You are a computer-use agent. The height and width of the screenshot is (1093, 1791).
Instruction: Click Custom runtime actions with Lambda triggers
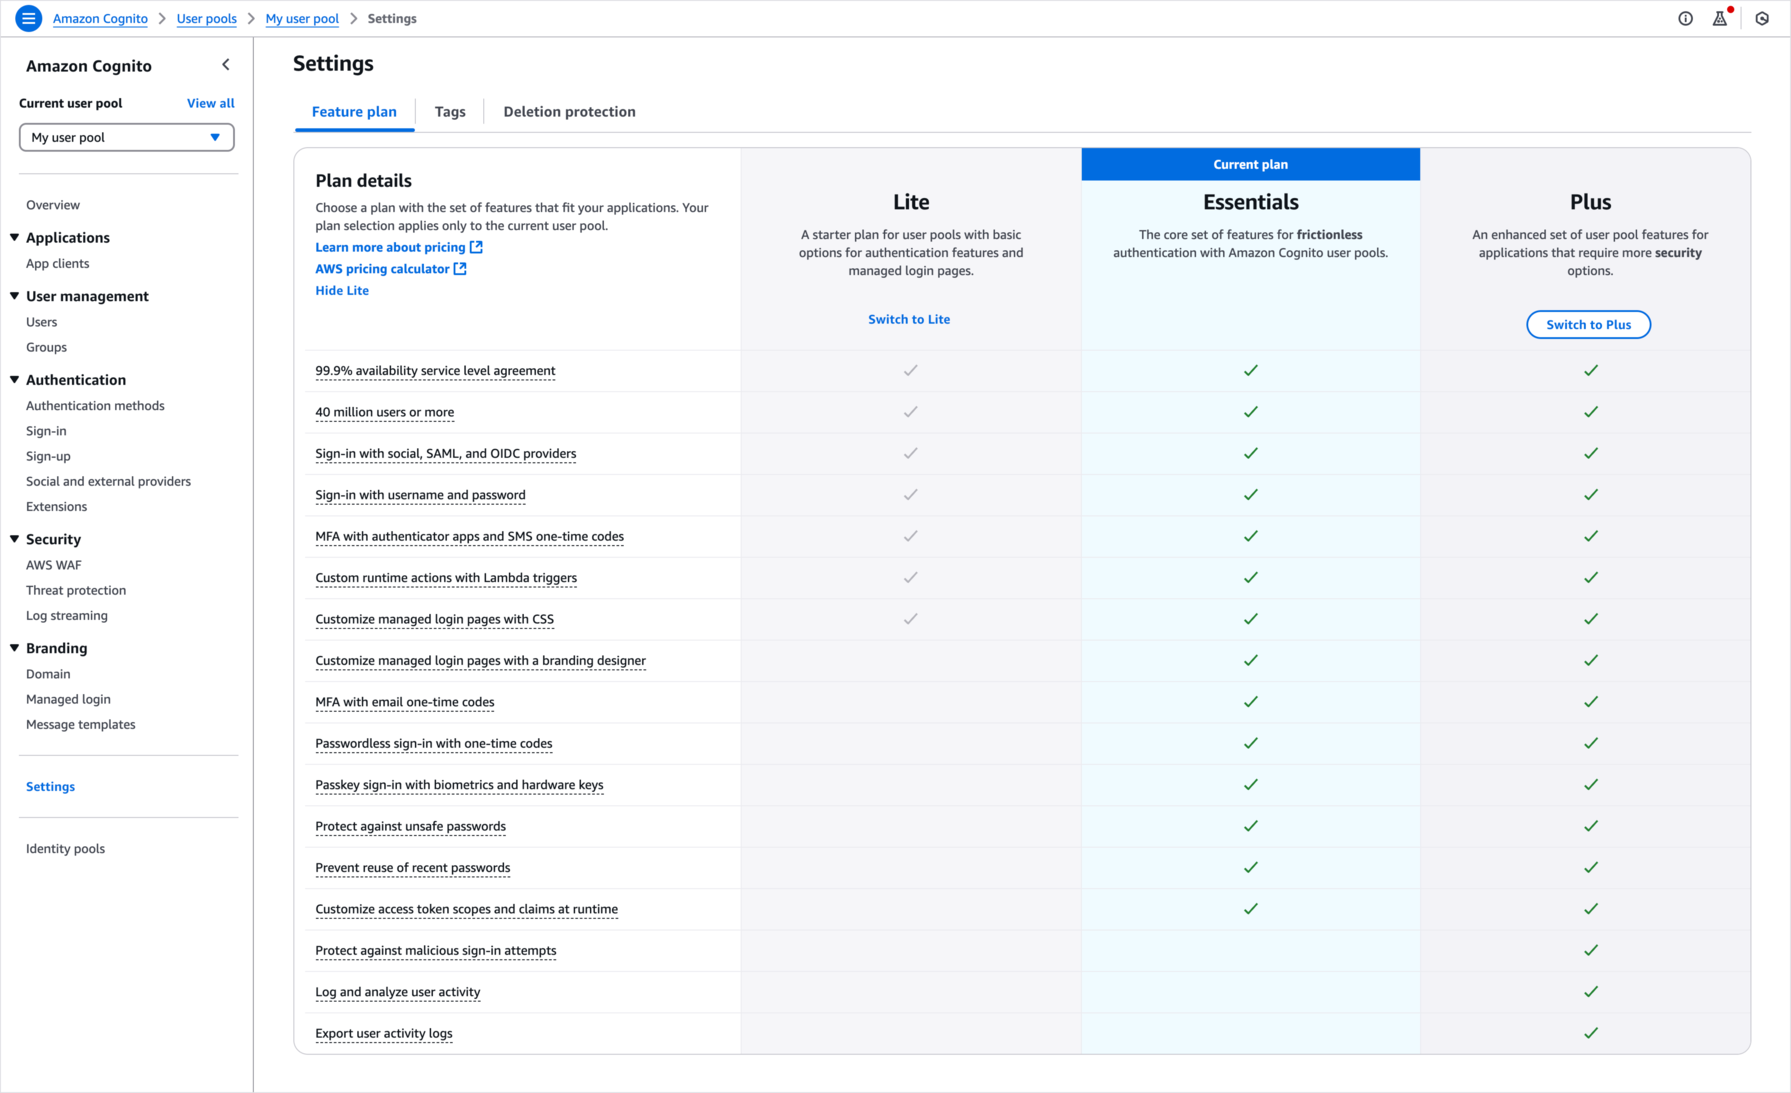coord(446,578)
